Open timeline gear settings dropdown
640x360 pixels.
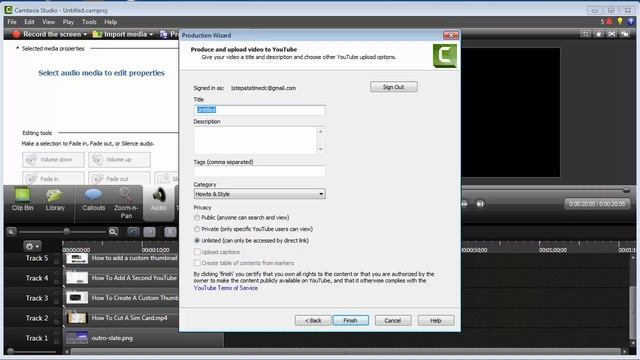click(32, 246)
